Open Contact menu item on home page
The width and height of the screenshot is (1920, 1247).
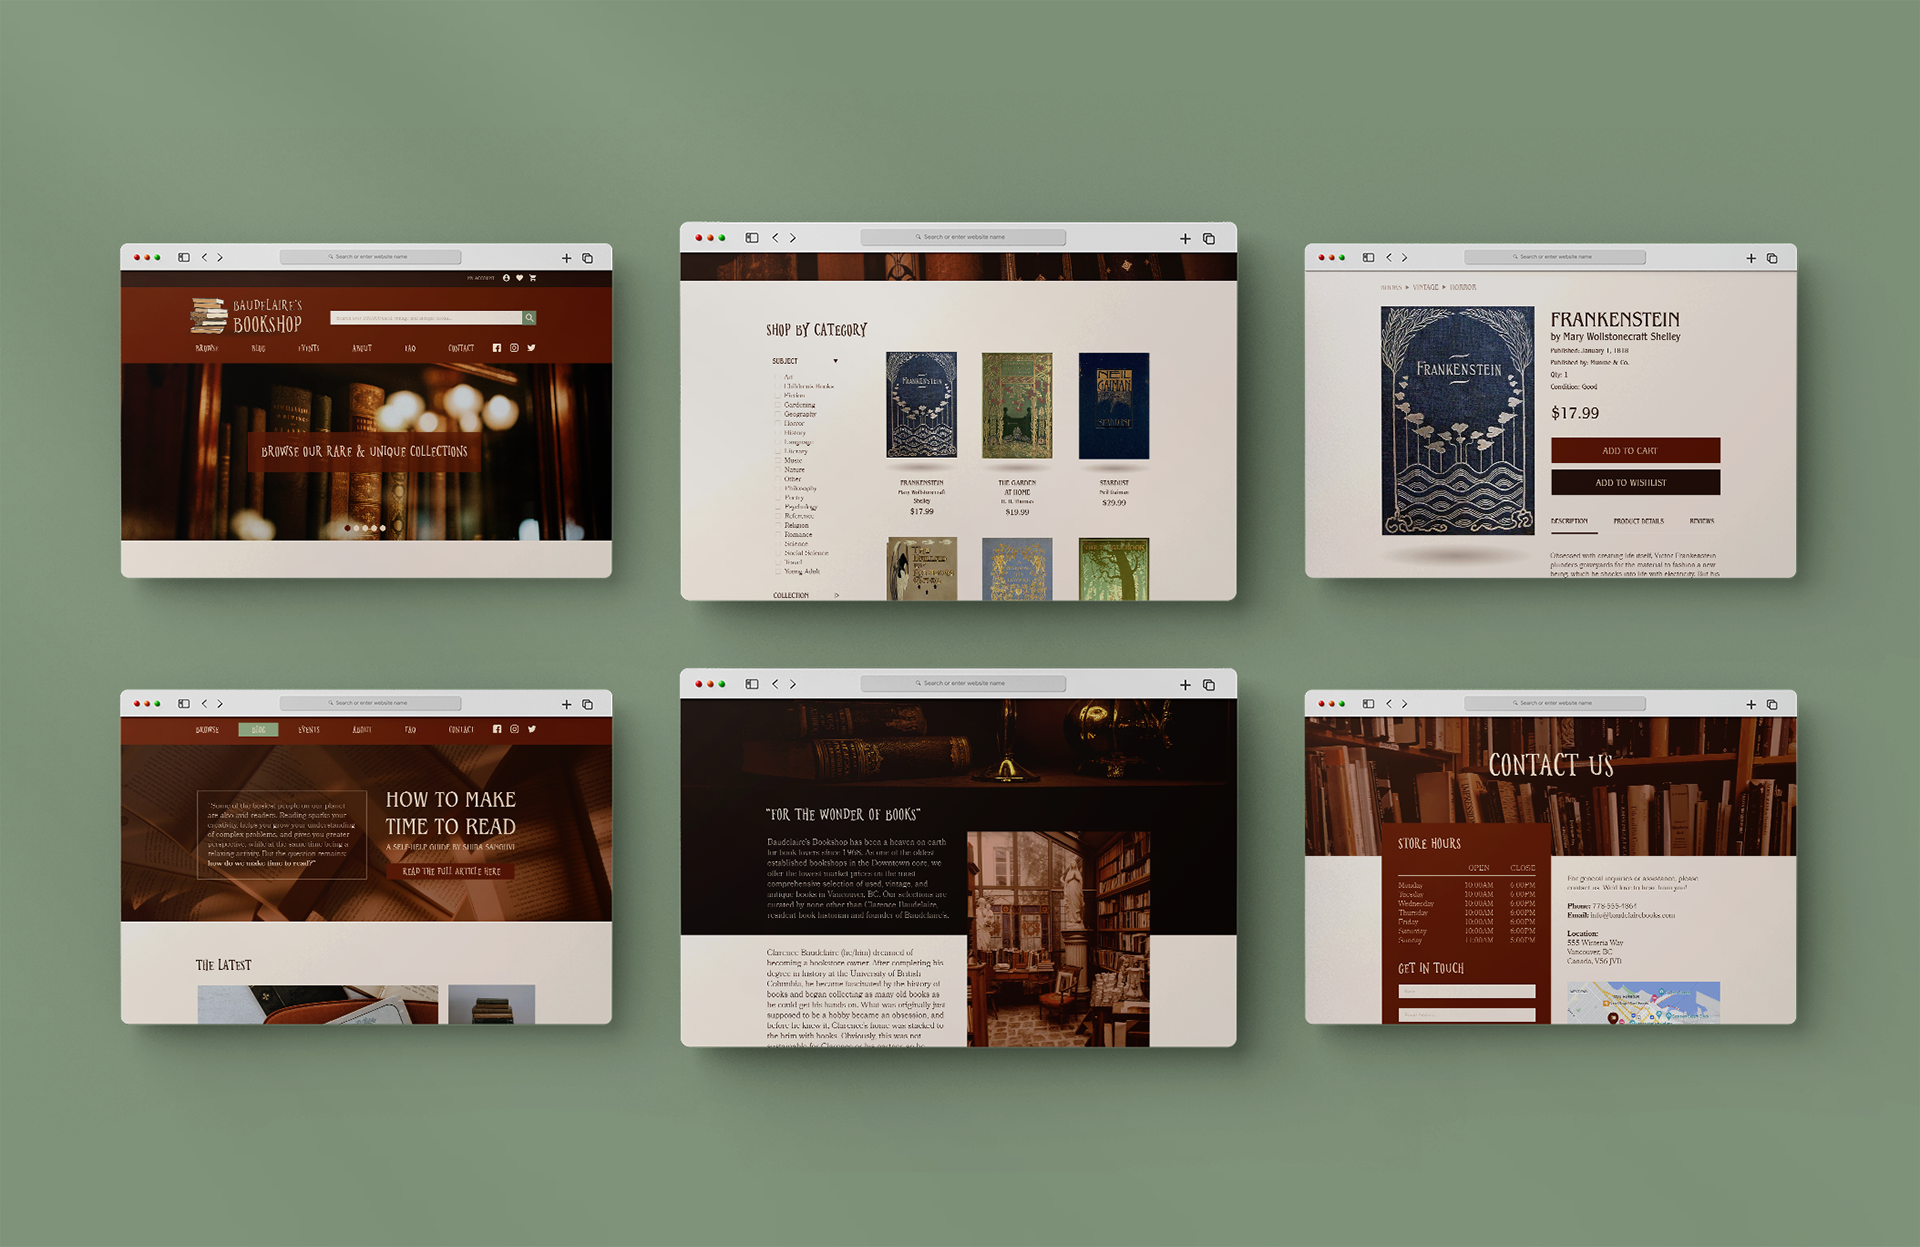point(461,348)
